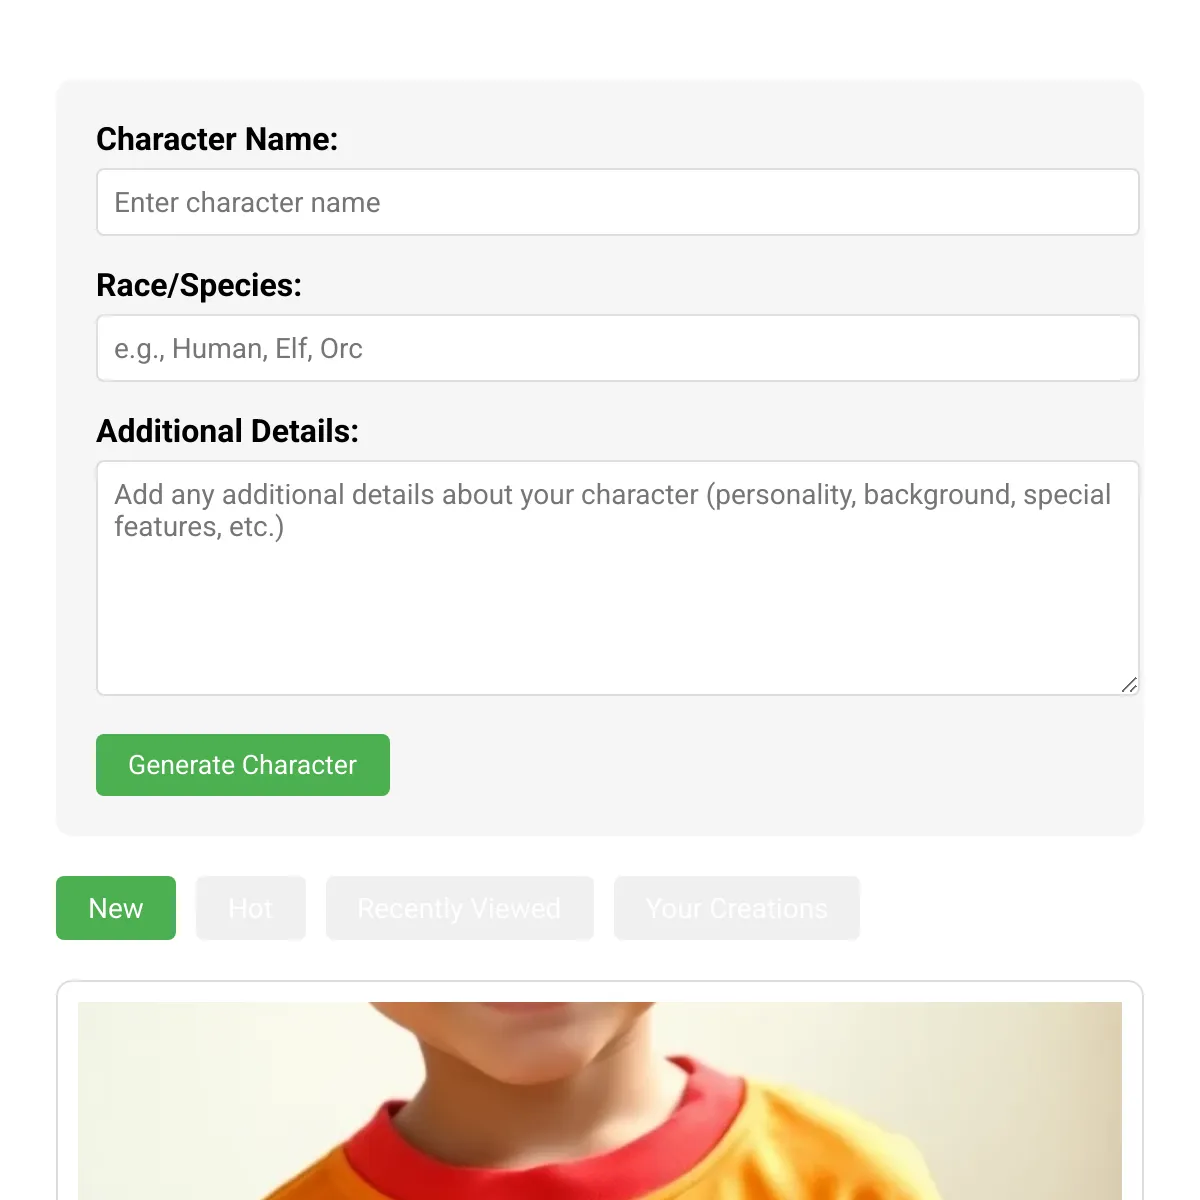Go to the Your Creations tab
1200x1200 pixels.
coord(737,908)
